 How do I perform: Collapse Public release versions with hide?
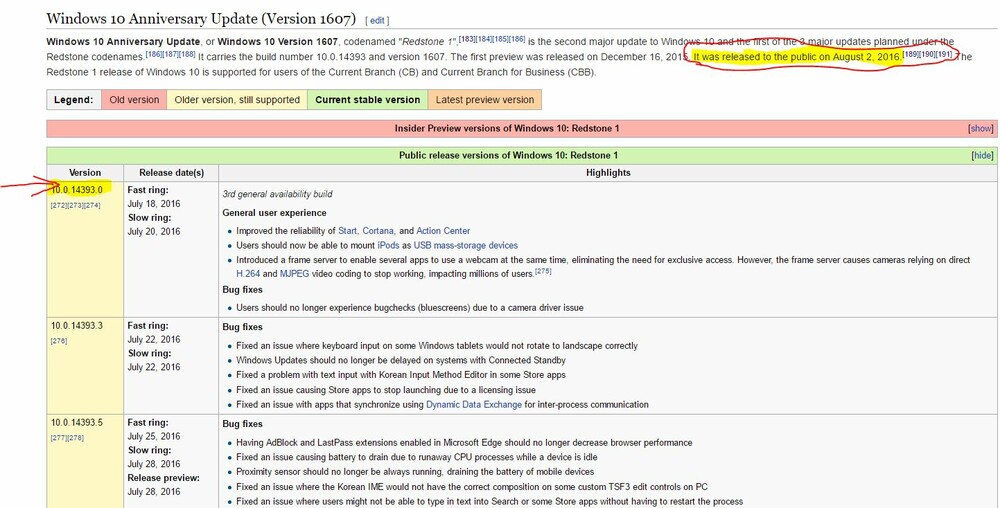(982, 156)
